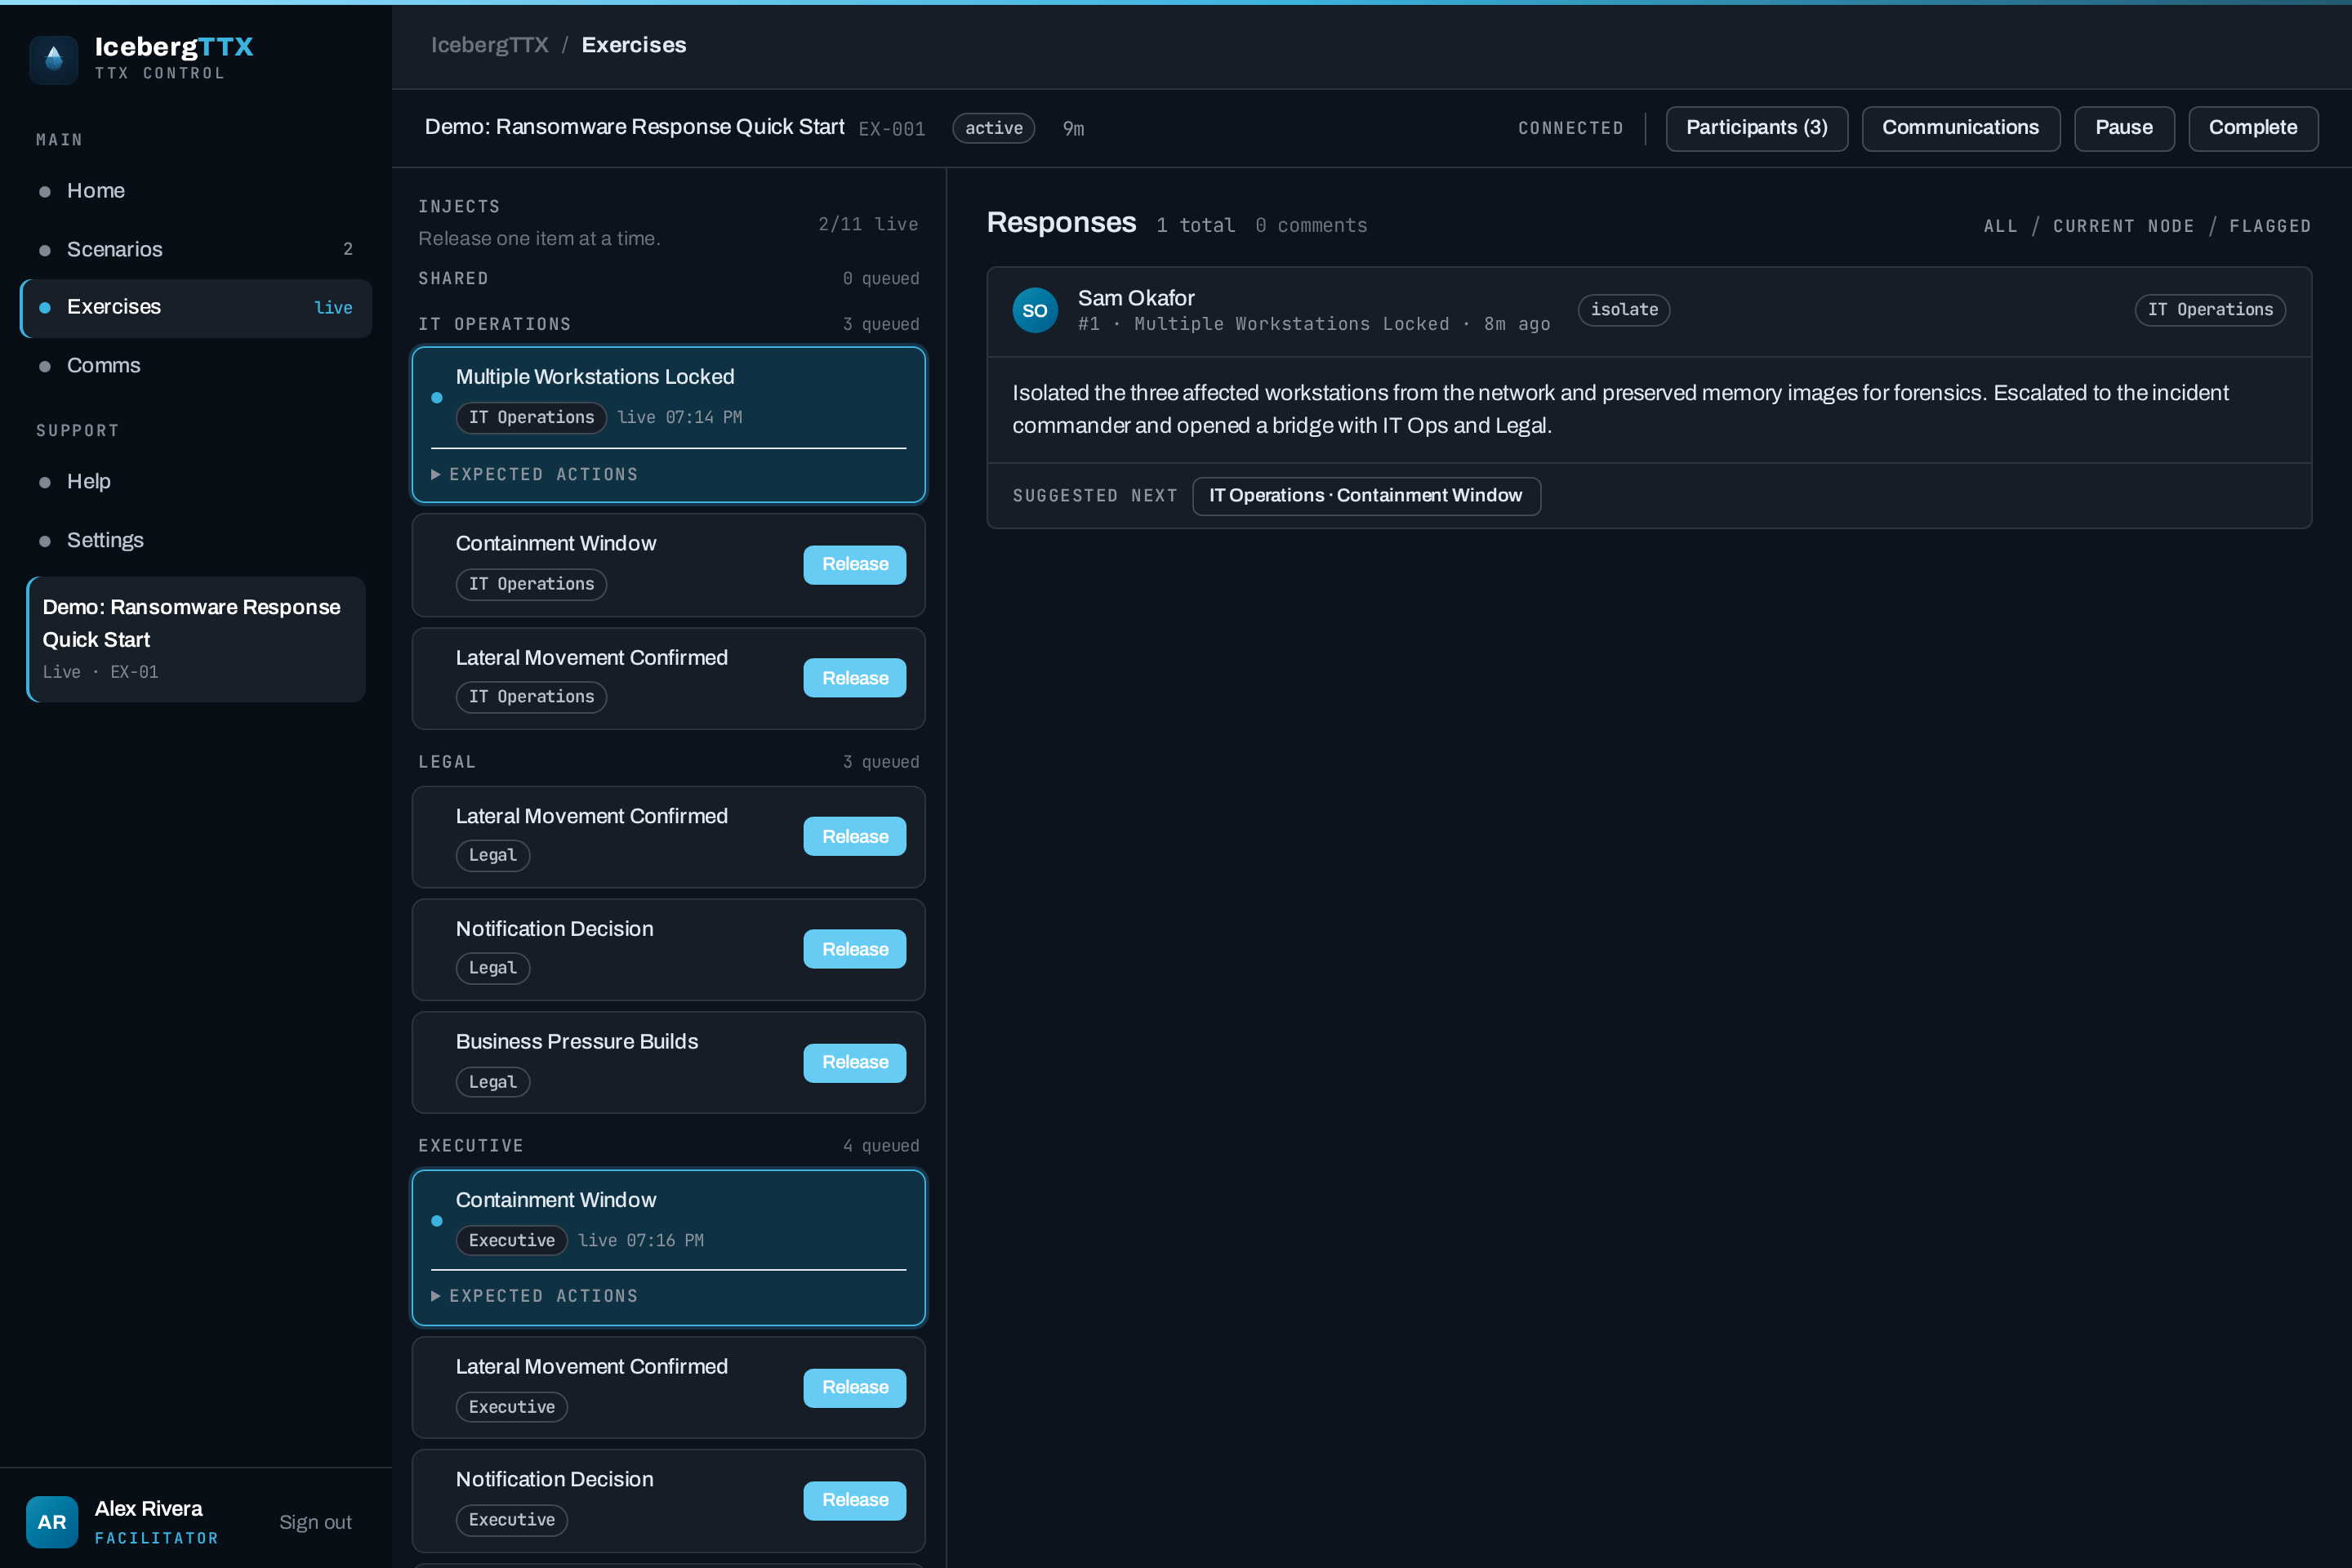Click the IcebergTTX logo icon
The height and width of the screenshot is (1568, 2352).
point(54,60)
